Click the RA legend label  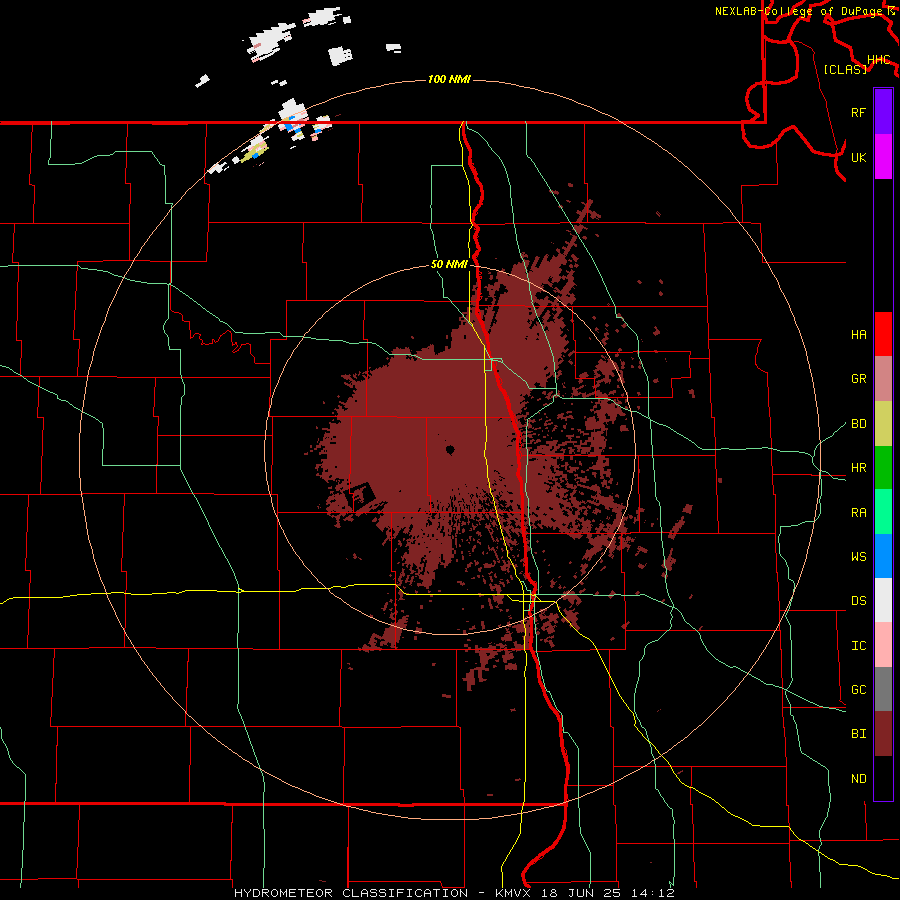[x=858, y=513]
